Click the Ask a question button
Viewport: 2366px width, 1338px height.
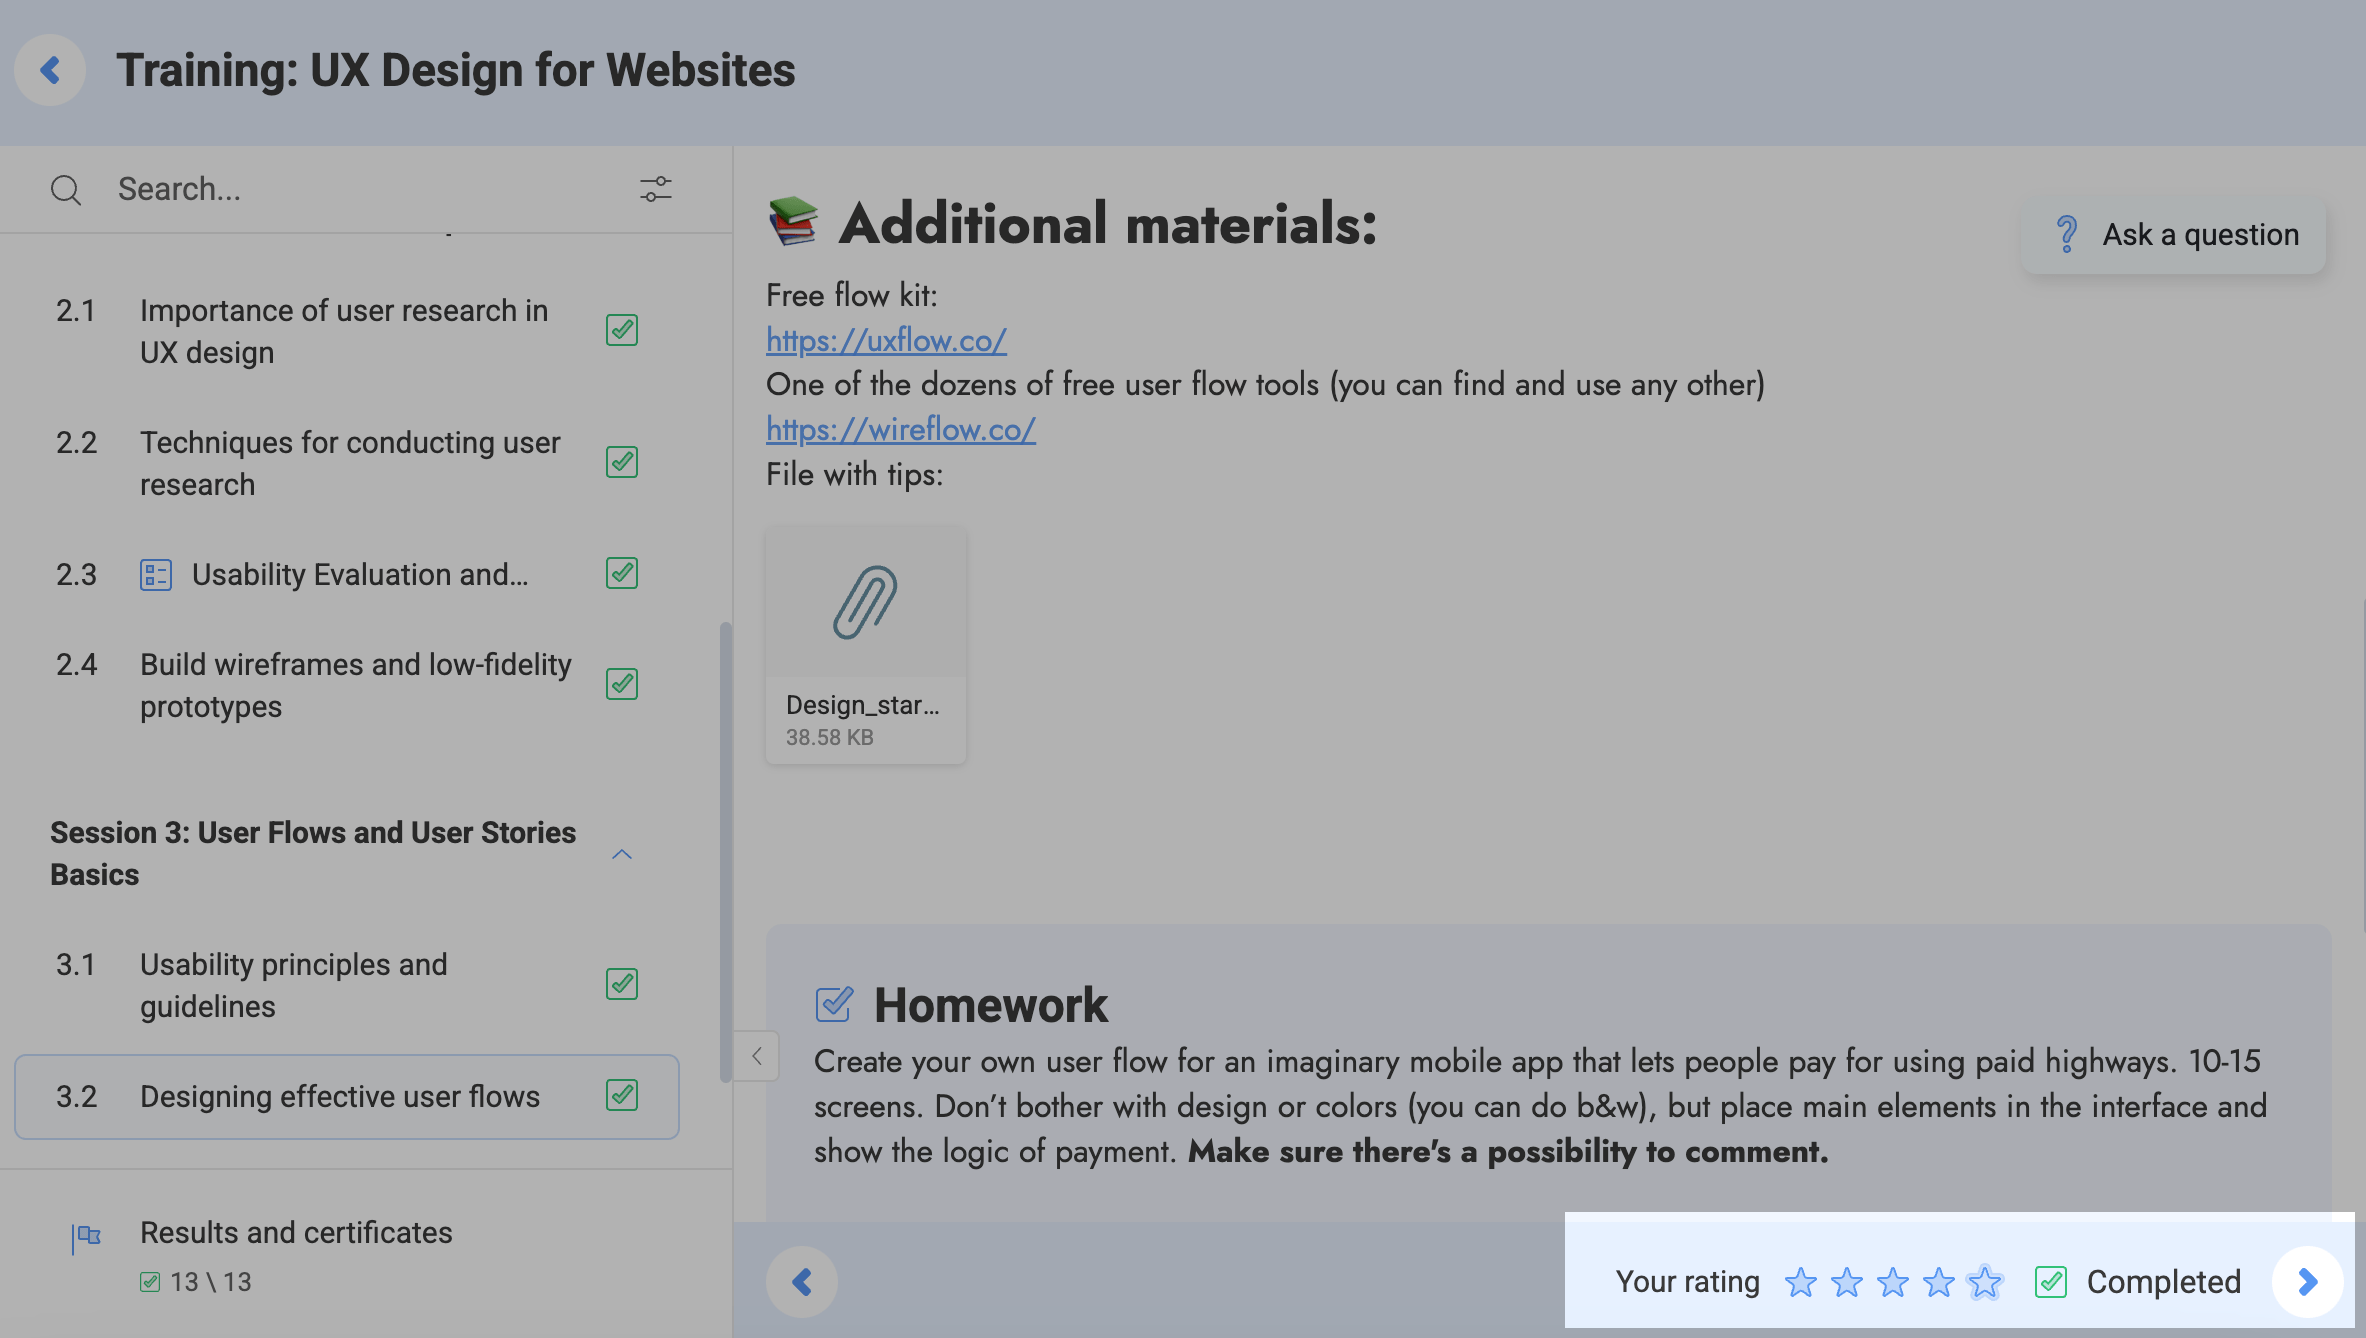2174,234
